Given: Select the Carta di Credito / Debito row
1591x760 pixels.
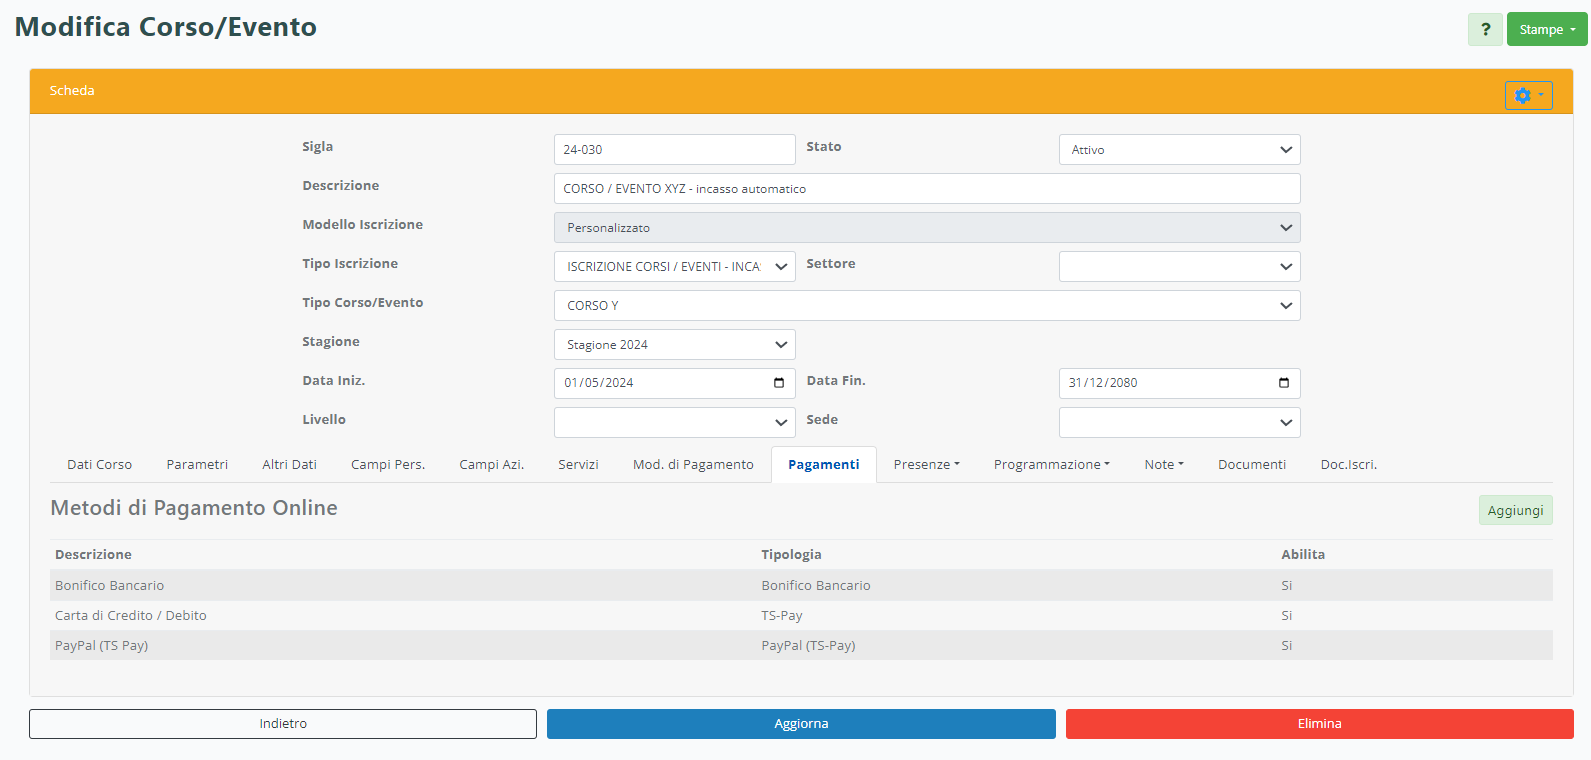Looking at the screenshot, I should point(801,615).
